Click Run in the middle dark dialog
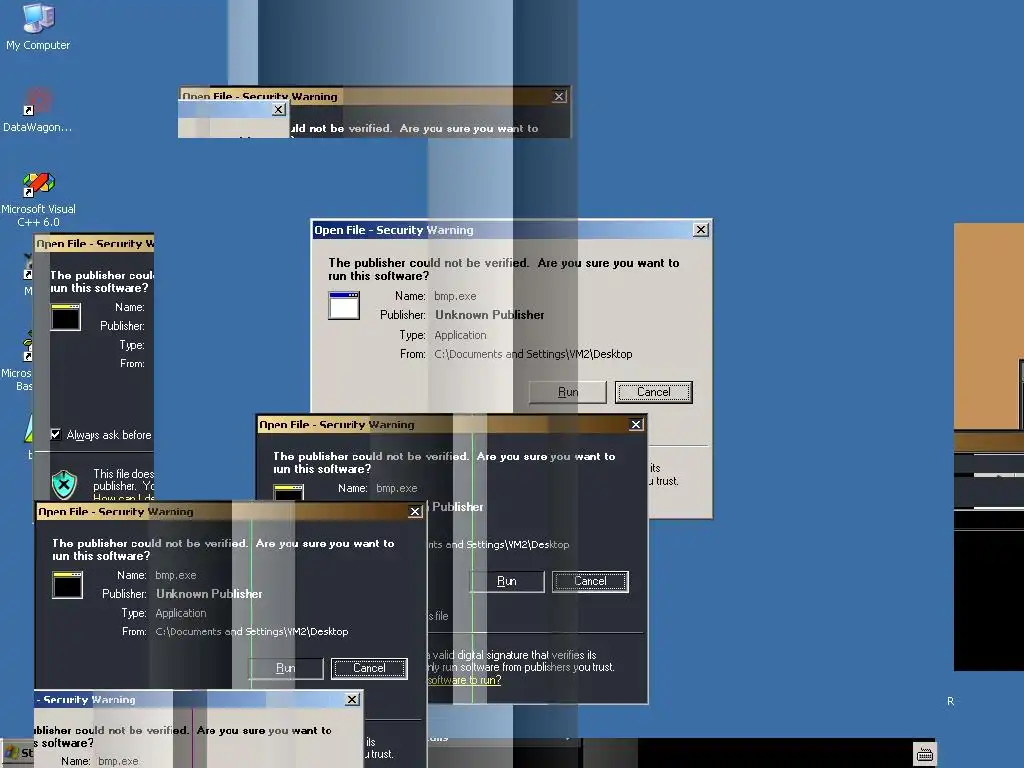Viewport: 1024px width, 768px height. [x=507, y=581]
